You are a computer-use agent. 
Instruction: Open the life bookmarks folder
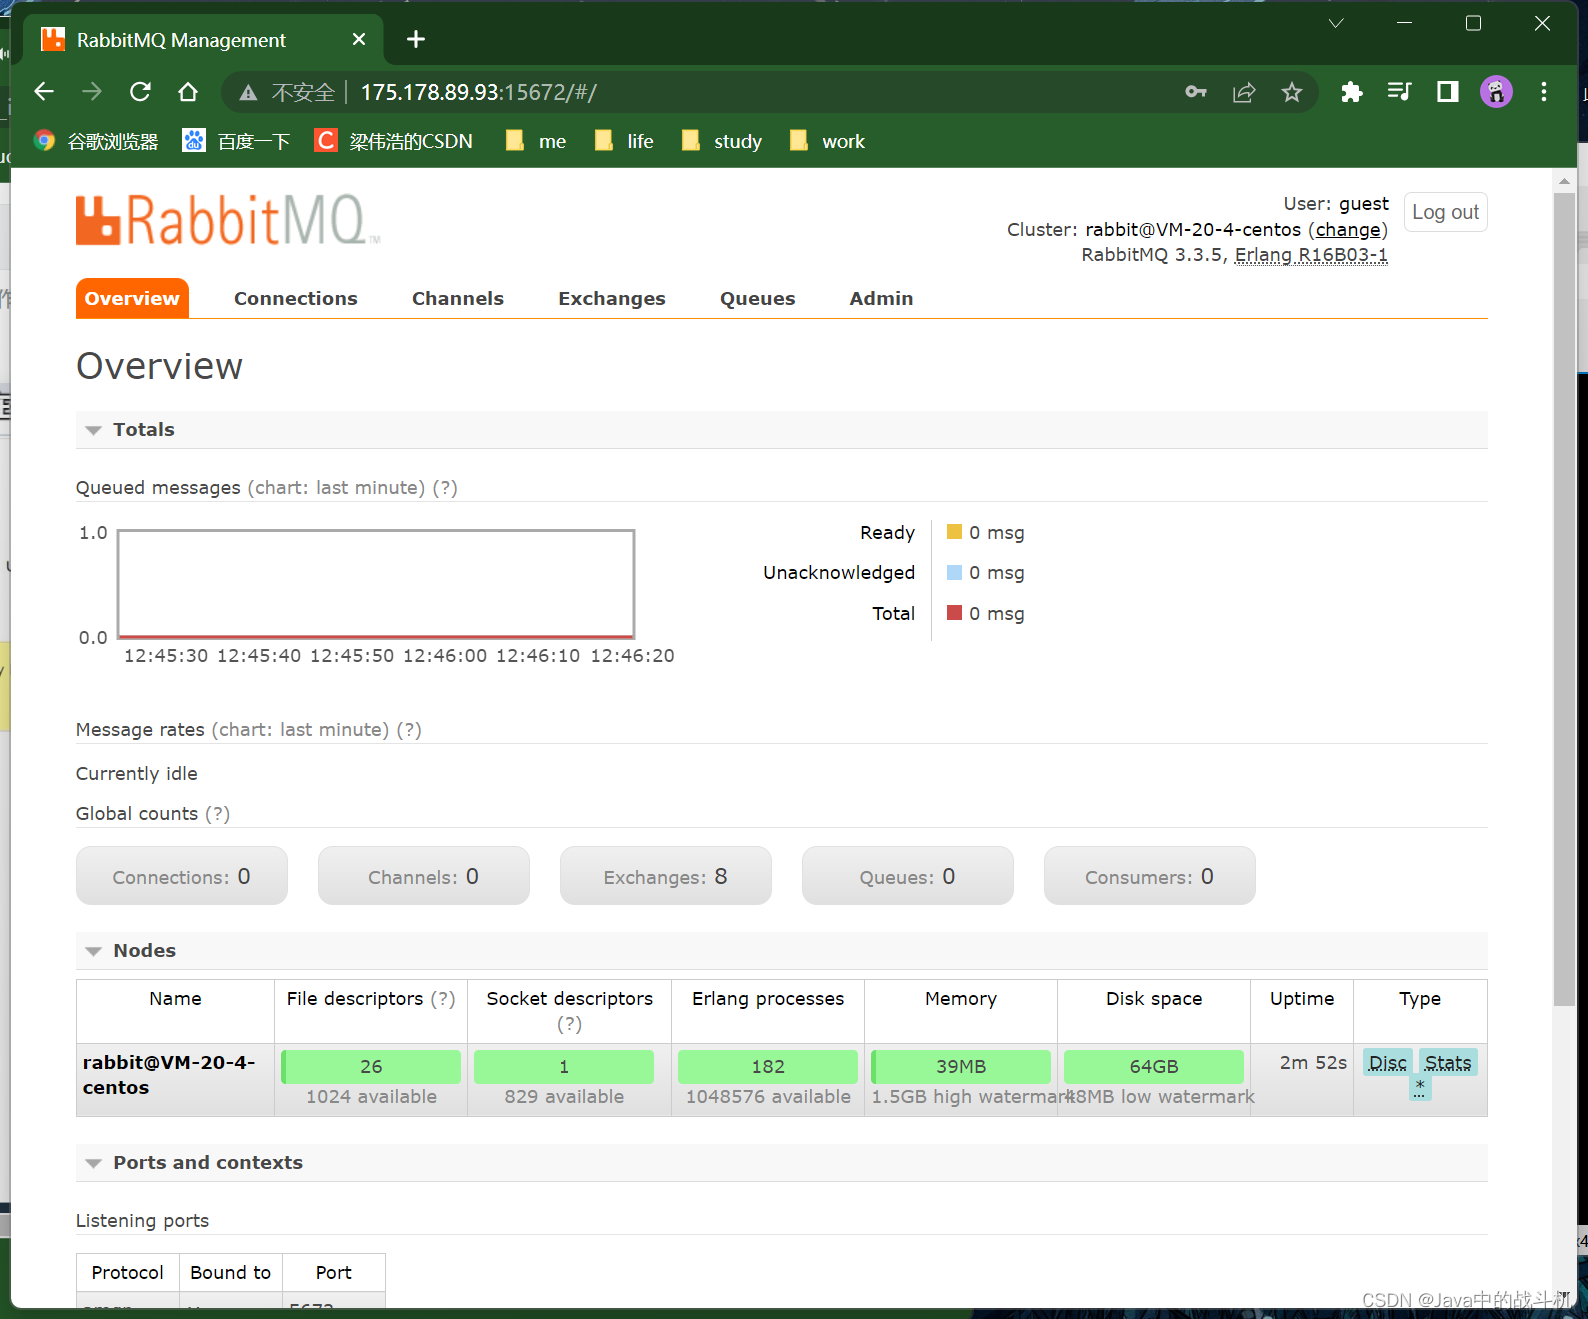click(624, 141)
